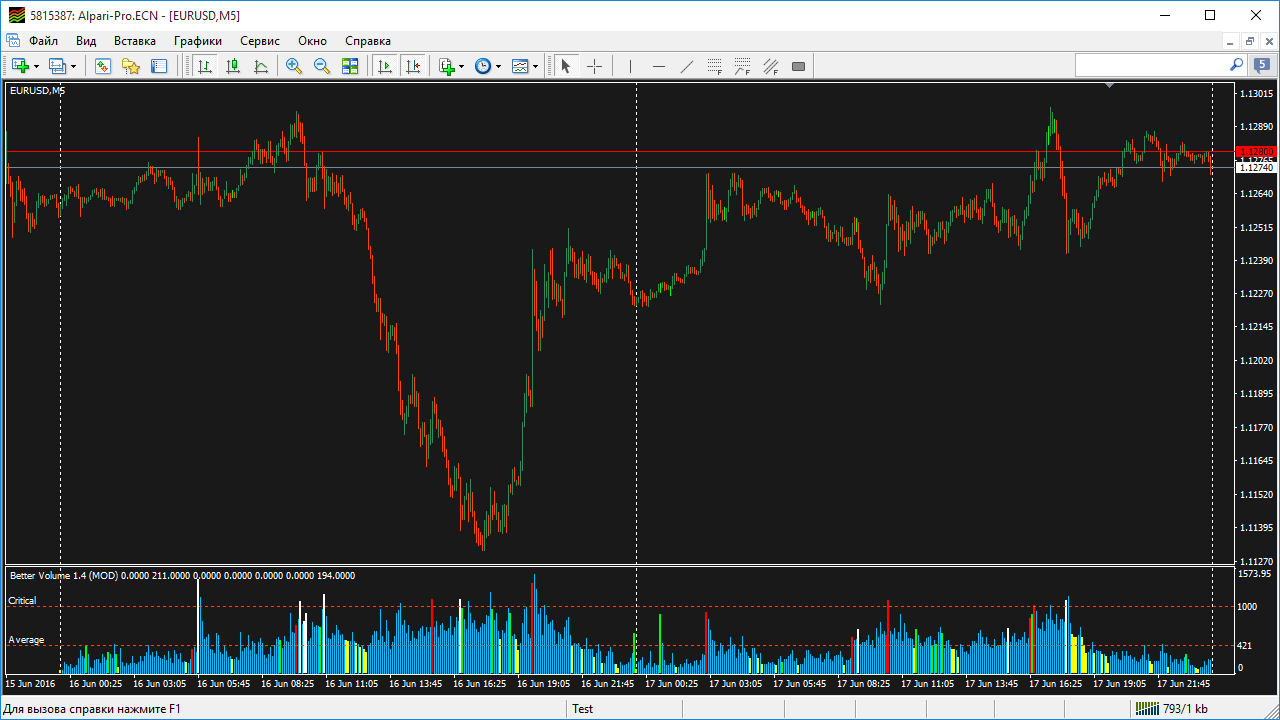Click the Zoom Out magnifier icon
Image resolution: width=1280 pixels, height=720 pixels.
click(x=321, y=66)
